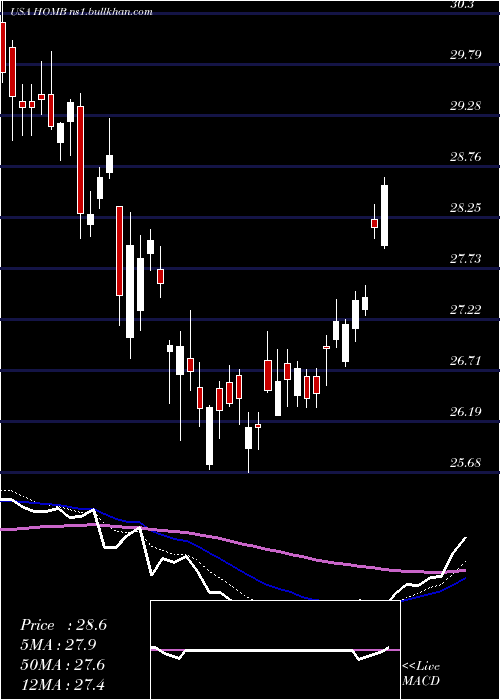500x700 pixels.
Task: Click the 27.22 price axis label
Action: [x=467, y=309]
